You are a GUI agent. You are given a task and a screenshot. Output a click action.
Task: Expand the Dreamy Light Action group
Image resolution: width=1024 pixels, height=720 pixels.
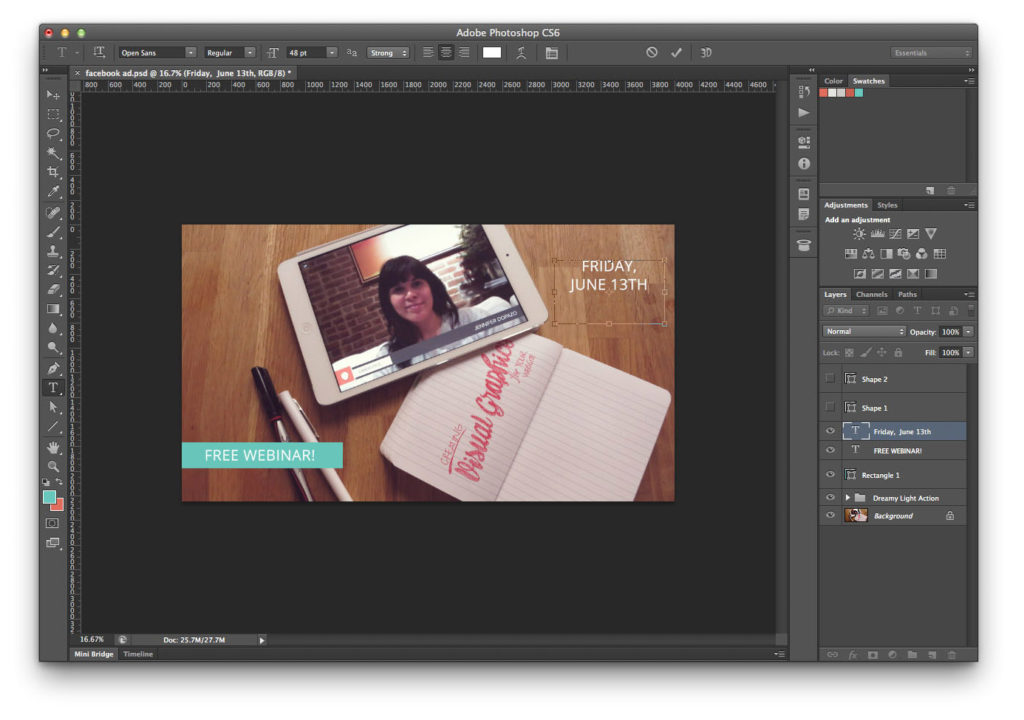[848, 498]
